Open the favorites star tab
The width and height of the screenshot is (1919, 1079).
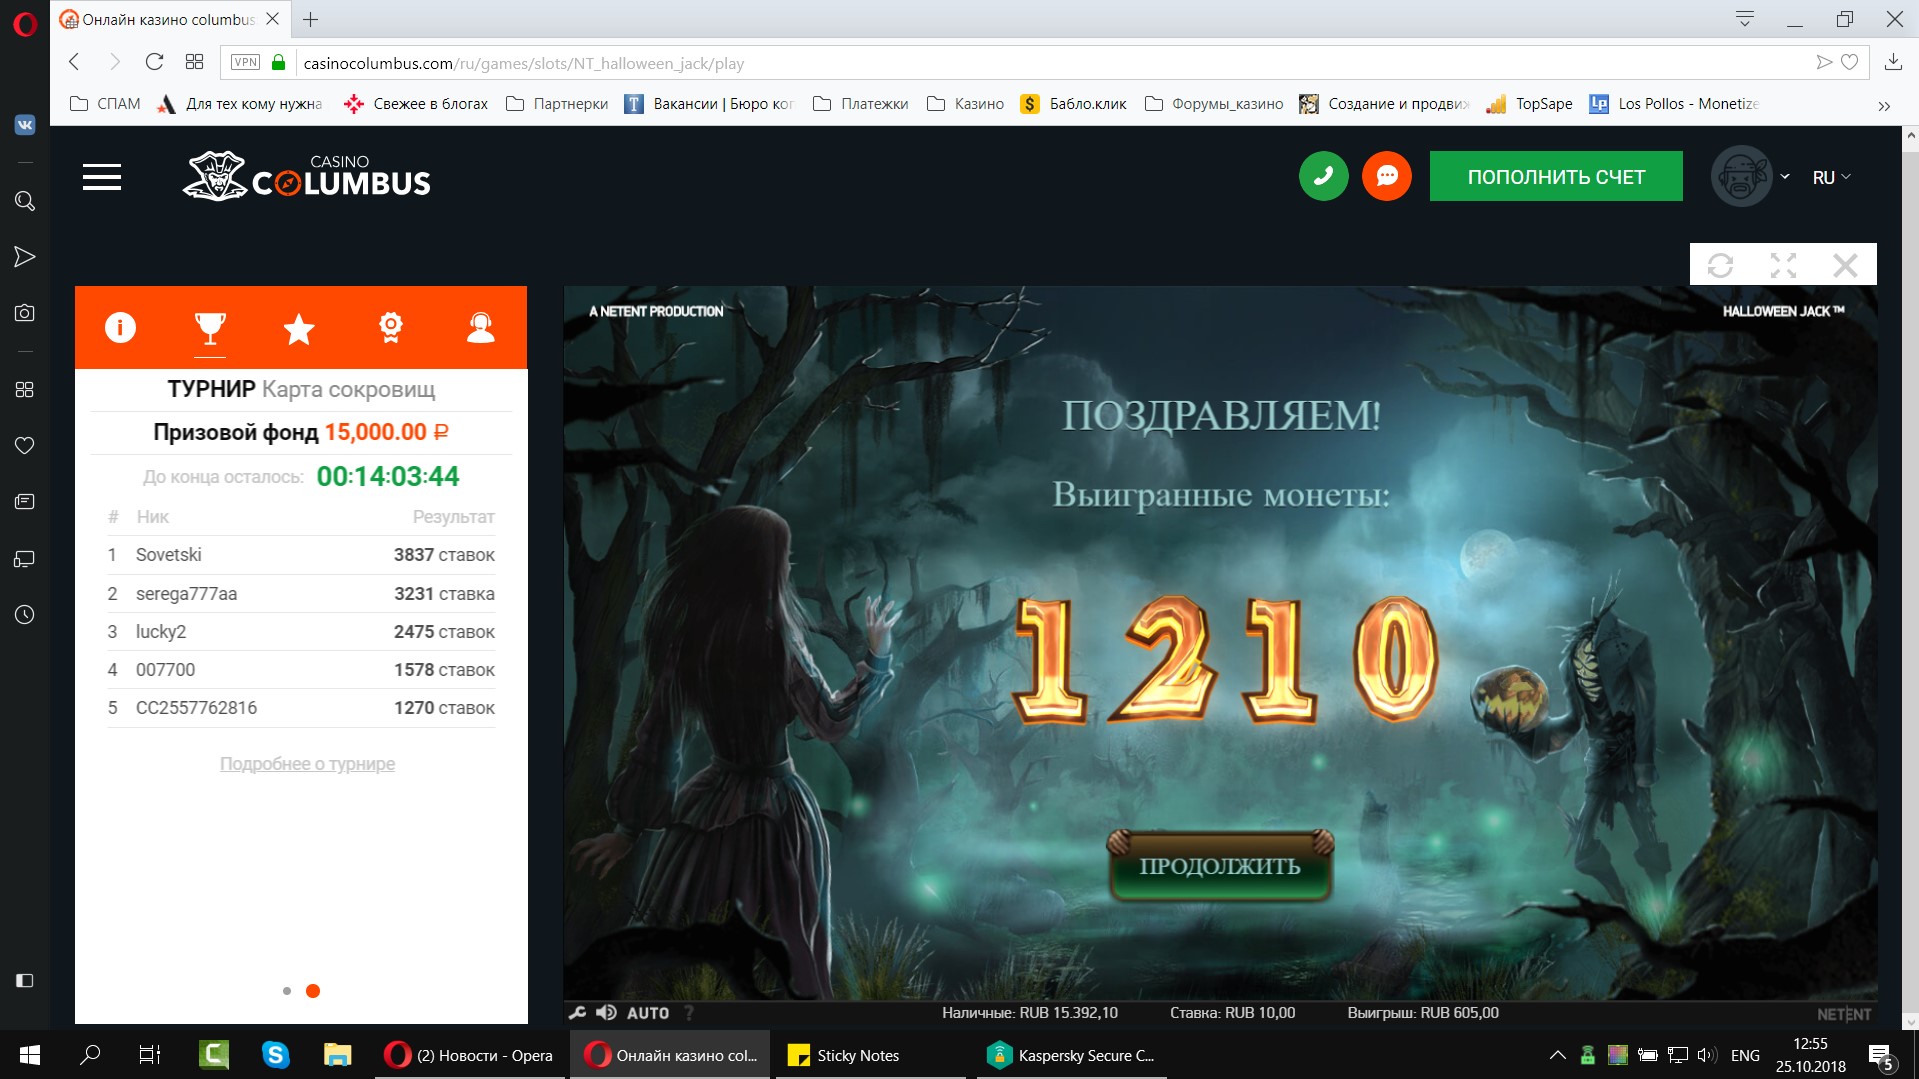(299, 327)
